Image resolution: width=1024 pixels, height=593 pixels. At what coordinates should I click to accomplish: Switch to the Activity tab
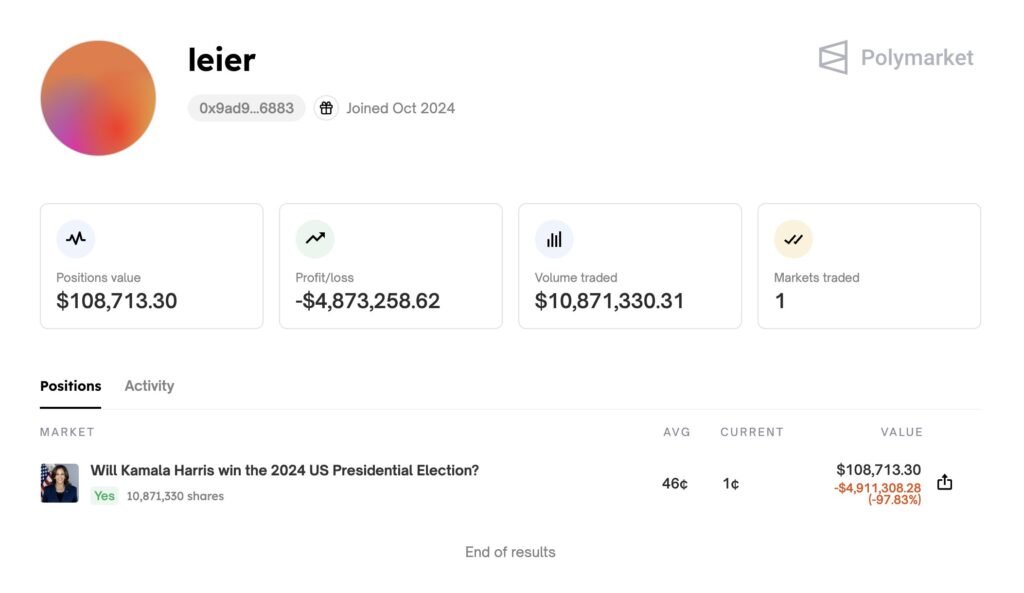pos(149,386)
